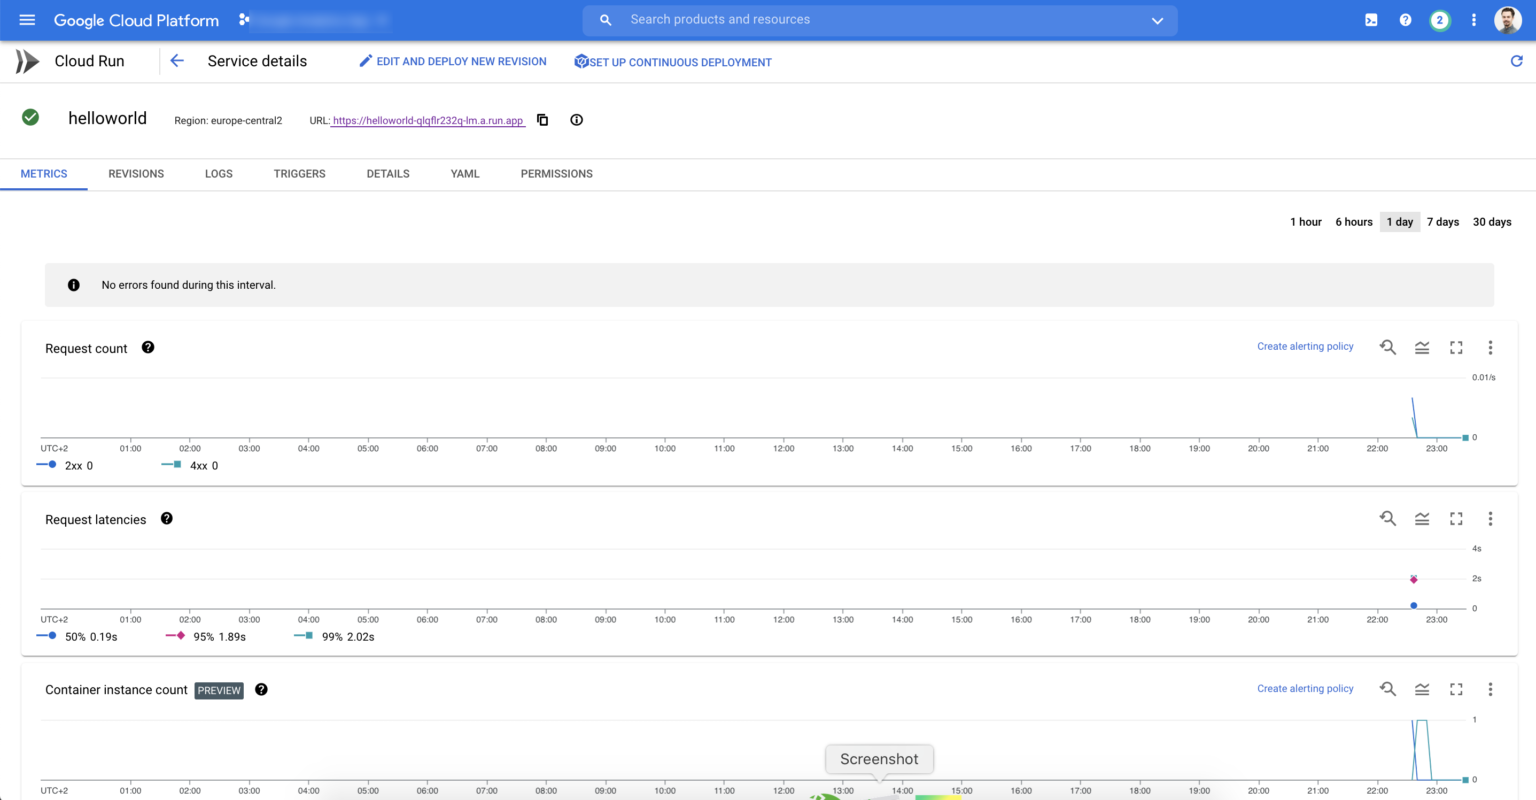Click the Search products and resources field
The height and width of the screenshot is (800, 1536).
click(x=880, y=20)
